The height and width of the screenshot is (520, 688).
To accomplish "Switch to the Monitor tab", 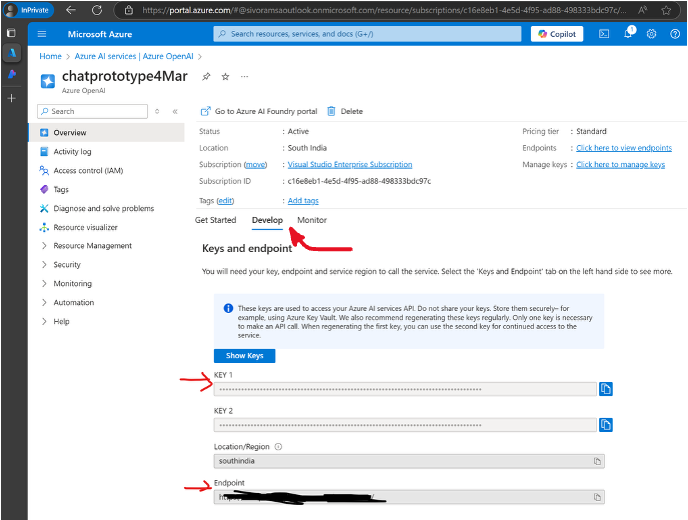I will tap(312, 220).
